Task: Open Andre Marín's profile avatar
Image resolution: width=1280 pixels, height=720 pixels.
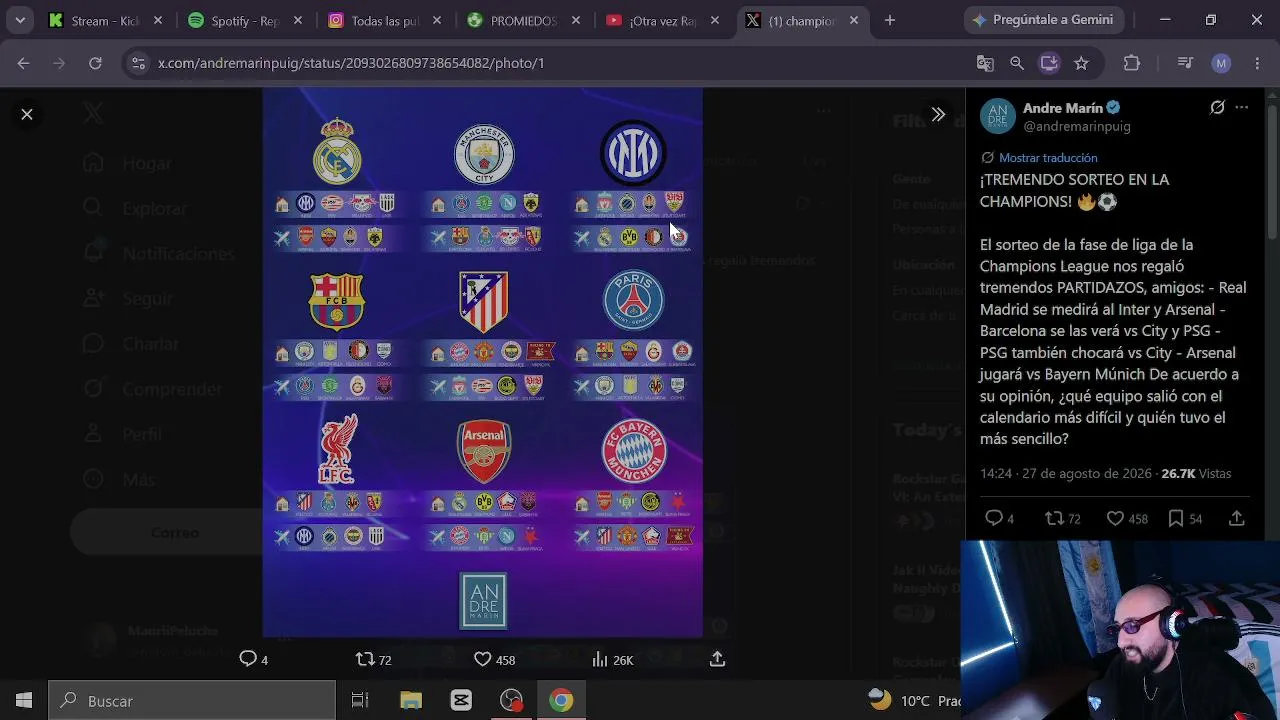Action: point(998,116)
